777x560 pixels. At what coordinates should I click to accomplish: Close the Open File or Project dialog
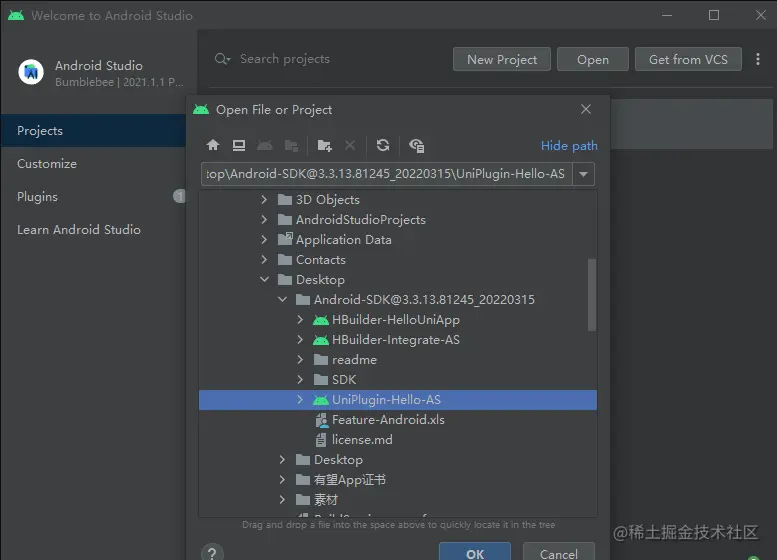586,109
